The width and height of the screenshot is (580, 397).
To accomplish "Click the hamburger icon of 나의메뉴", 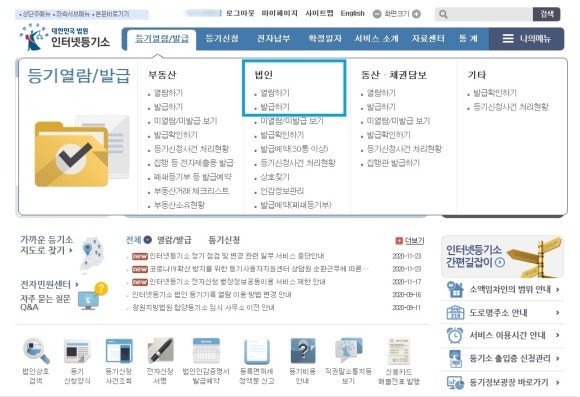I will click(508, 38).
